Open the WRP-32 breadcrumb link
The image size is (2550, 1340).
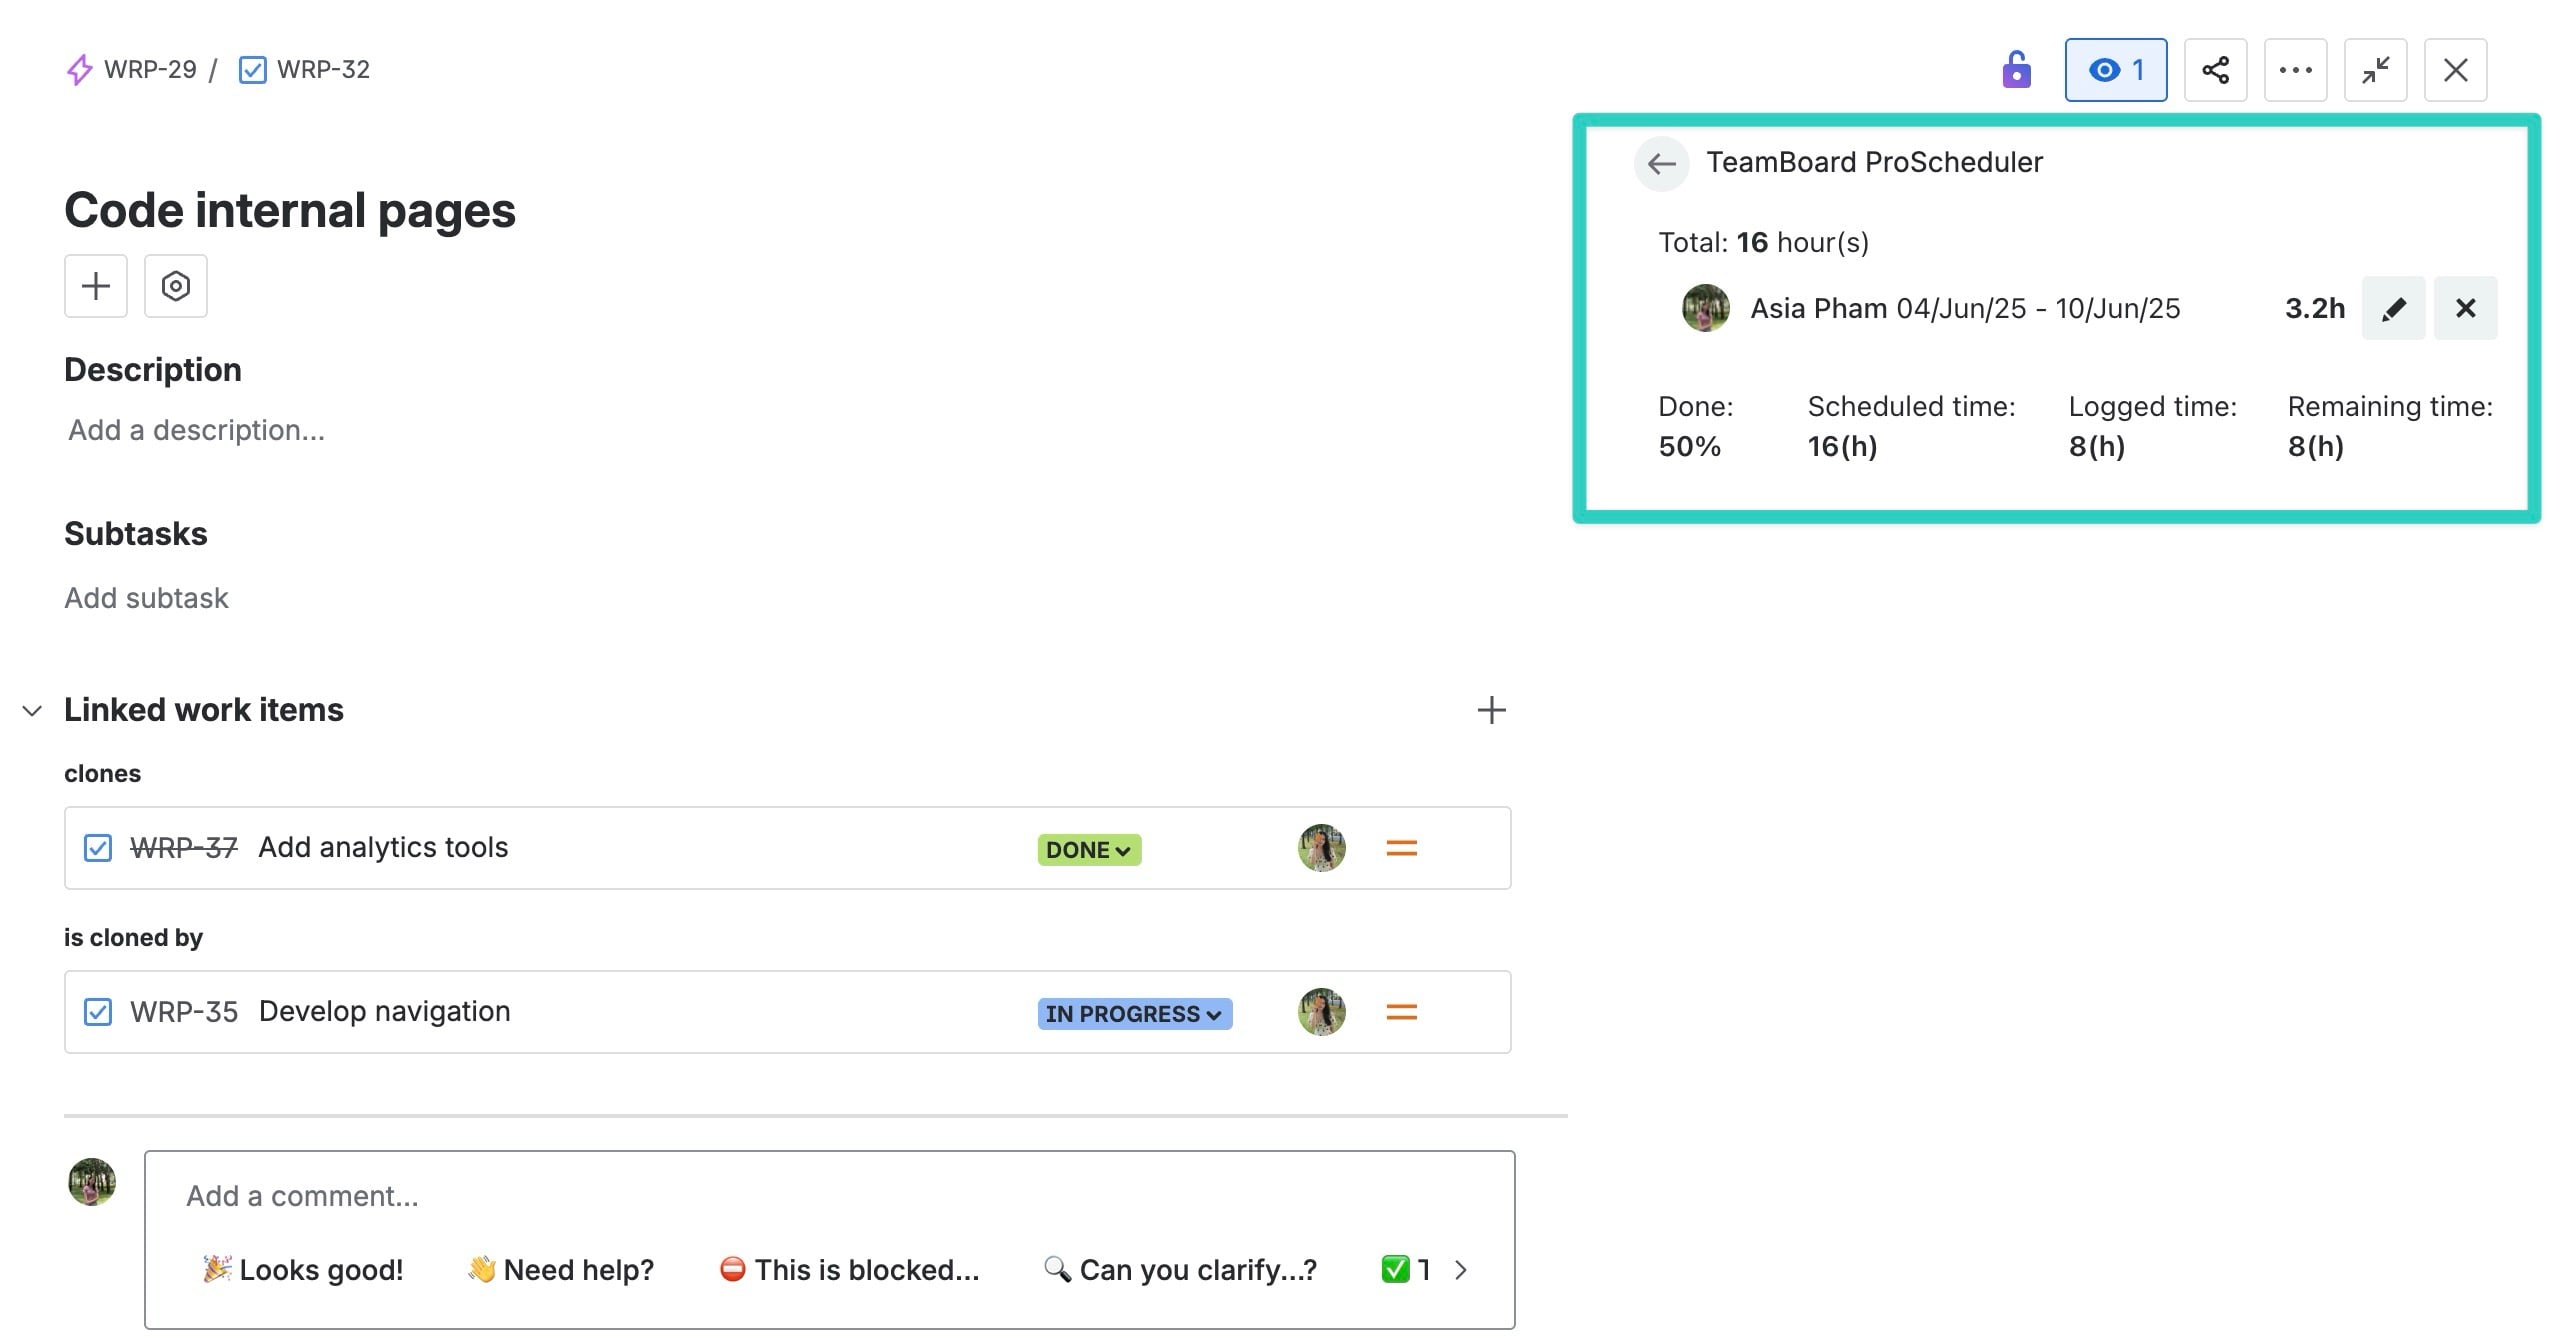click(x=322, y=69)
